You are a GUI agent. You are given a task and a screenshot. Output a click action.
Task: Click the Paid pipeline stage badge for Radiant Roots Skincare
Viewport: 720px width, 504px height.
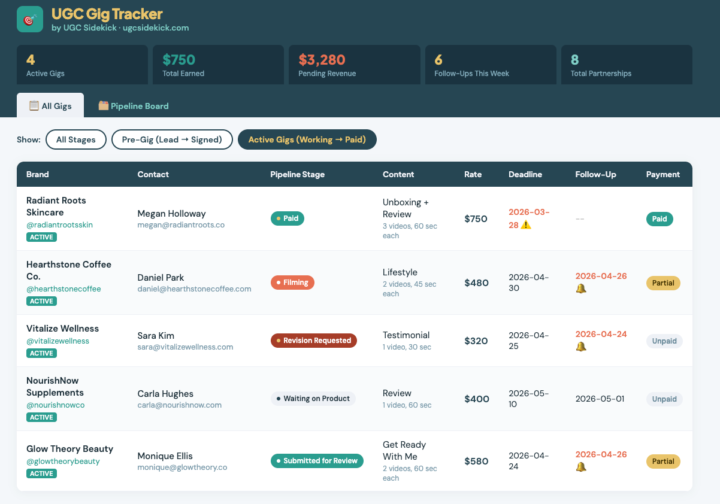(x=287, y=218)
